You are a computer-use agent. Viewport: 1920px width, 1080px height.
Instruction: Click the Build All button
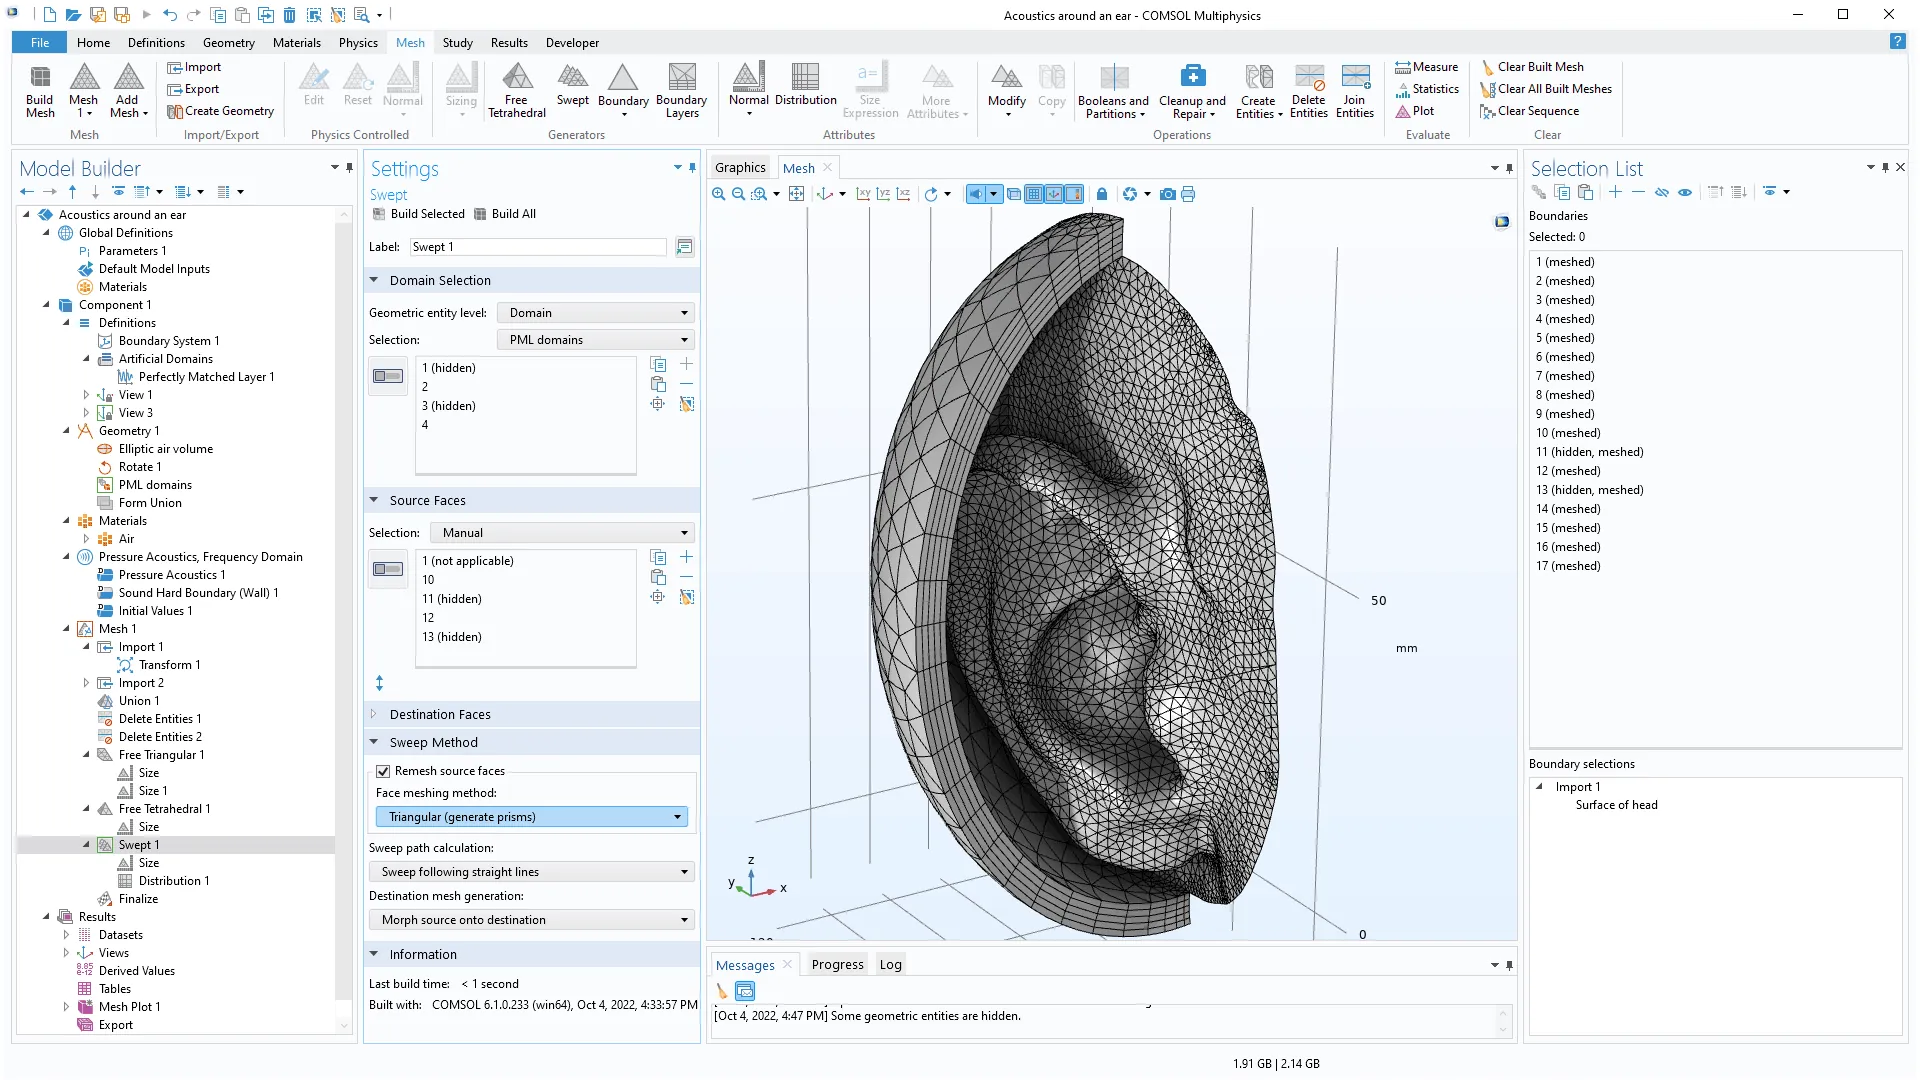(x=505, y=214)
